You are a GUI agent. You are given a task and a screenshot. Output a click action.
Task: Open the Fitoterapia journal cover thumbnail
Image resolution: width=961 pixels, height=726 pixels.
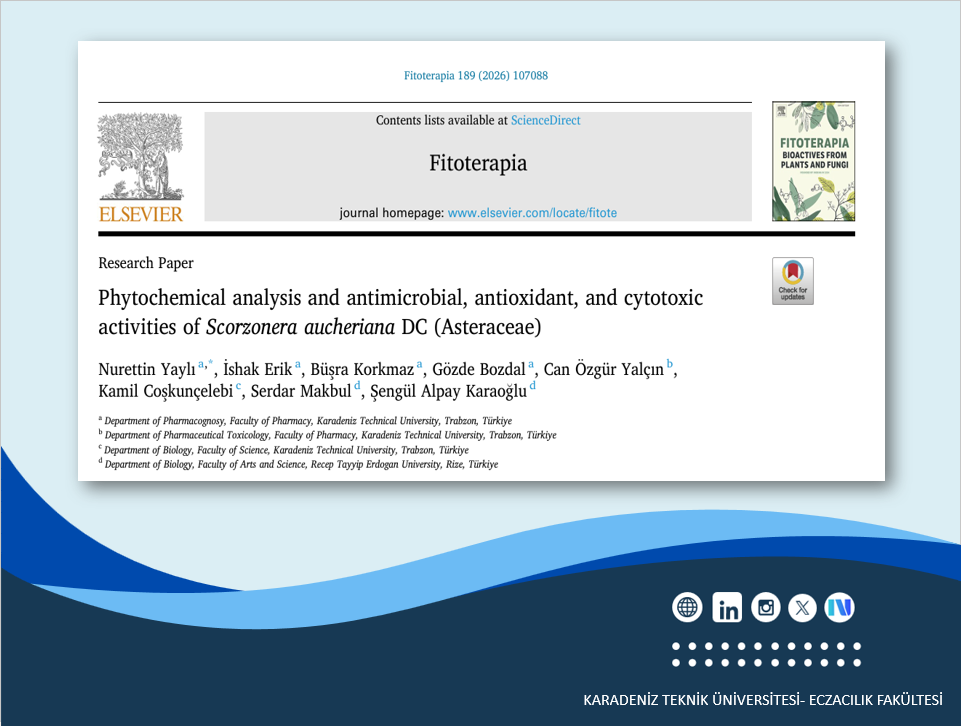pyautogui.click(x=813, y=161)
